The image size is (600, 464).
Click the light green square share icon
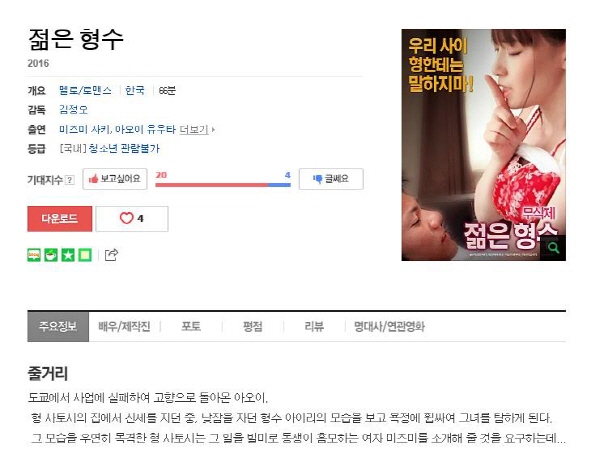pos(85,255)
